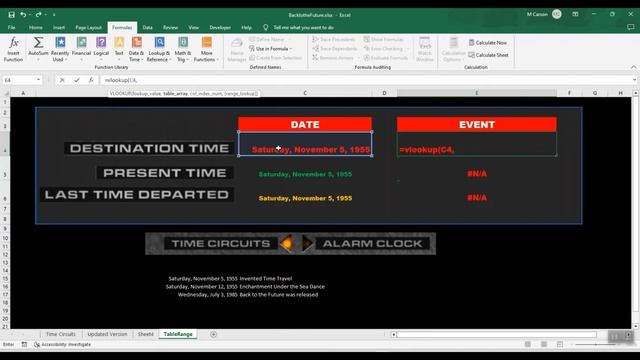Image resolution: width=640 pixels, height=360 pixels.
Task: Click the fx button beside the formula bar
Action: [91, 80]
